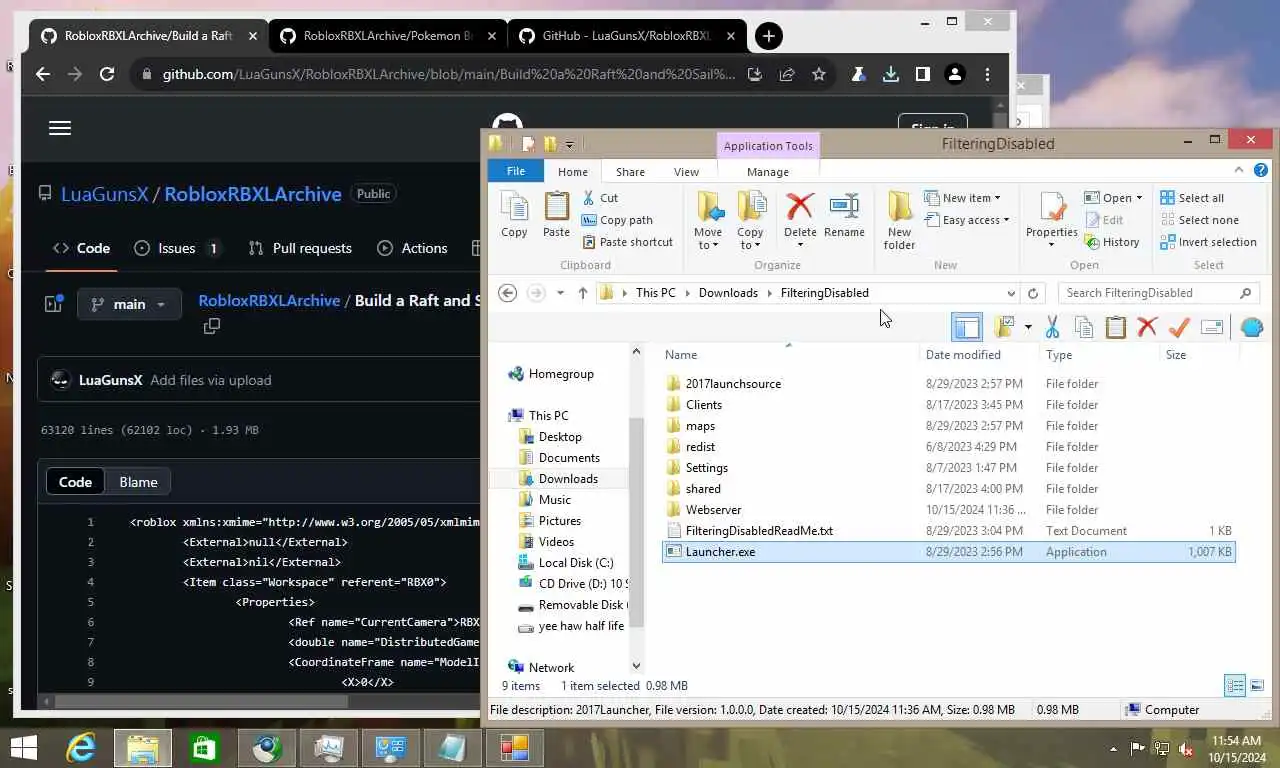Click the Internet Explorer taskbar icon
The width and height of the screenshot is (1280, 768).
(x=81, y=748)
